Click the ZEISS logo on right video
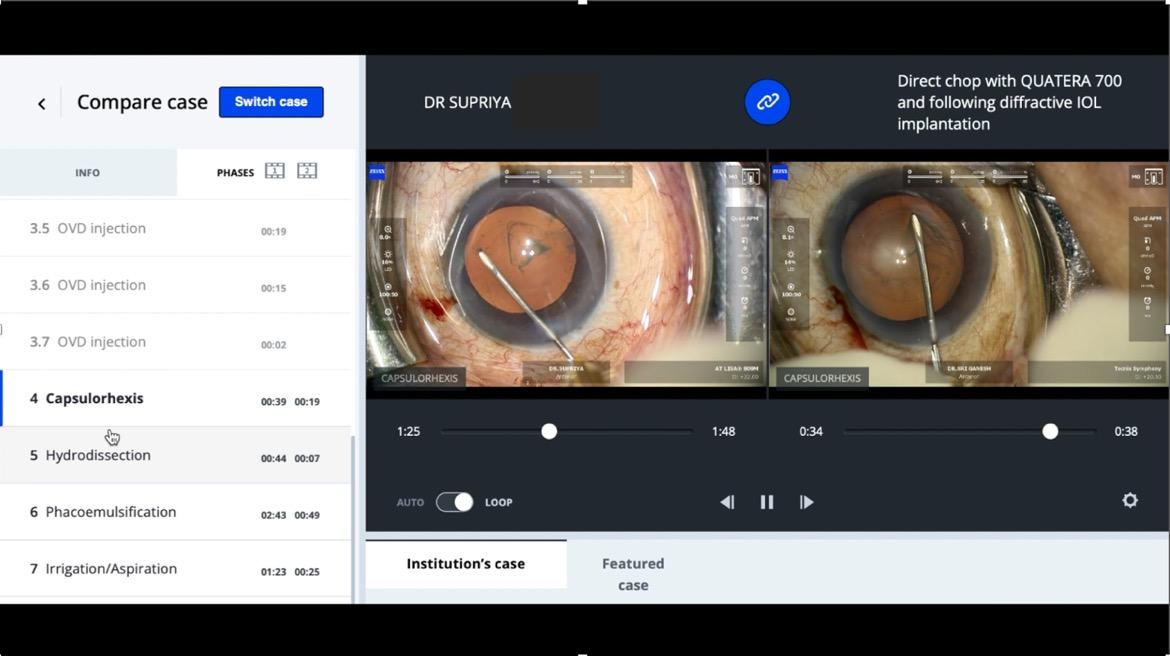1170x656 pixels. click(780, 172)
